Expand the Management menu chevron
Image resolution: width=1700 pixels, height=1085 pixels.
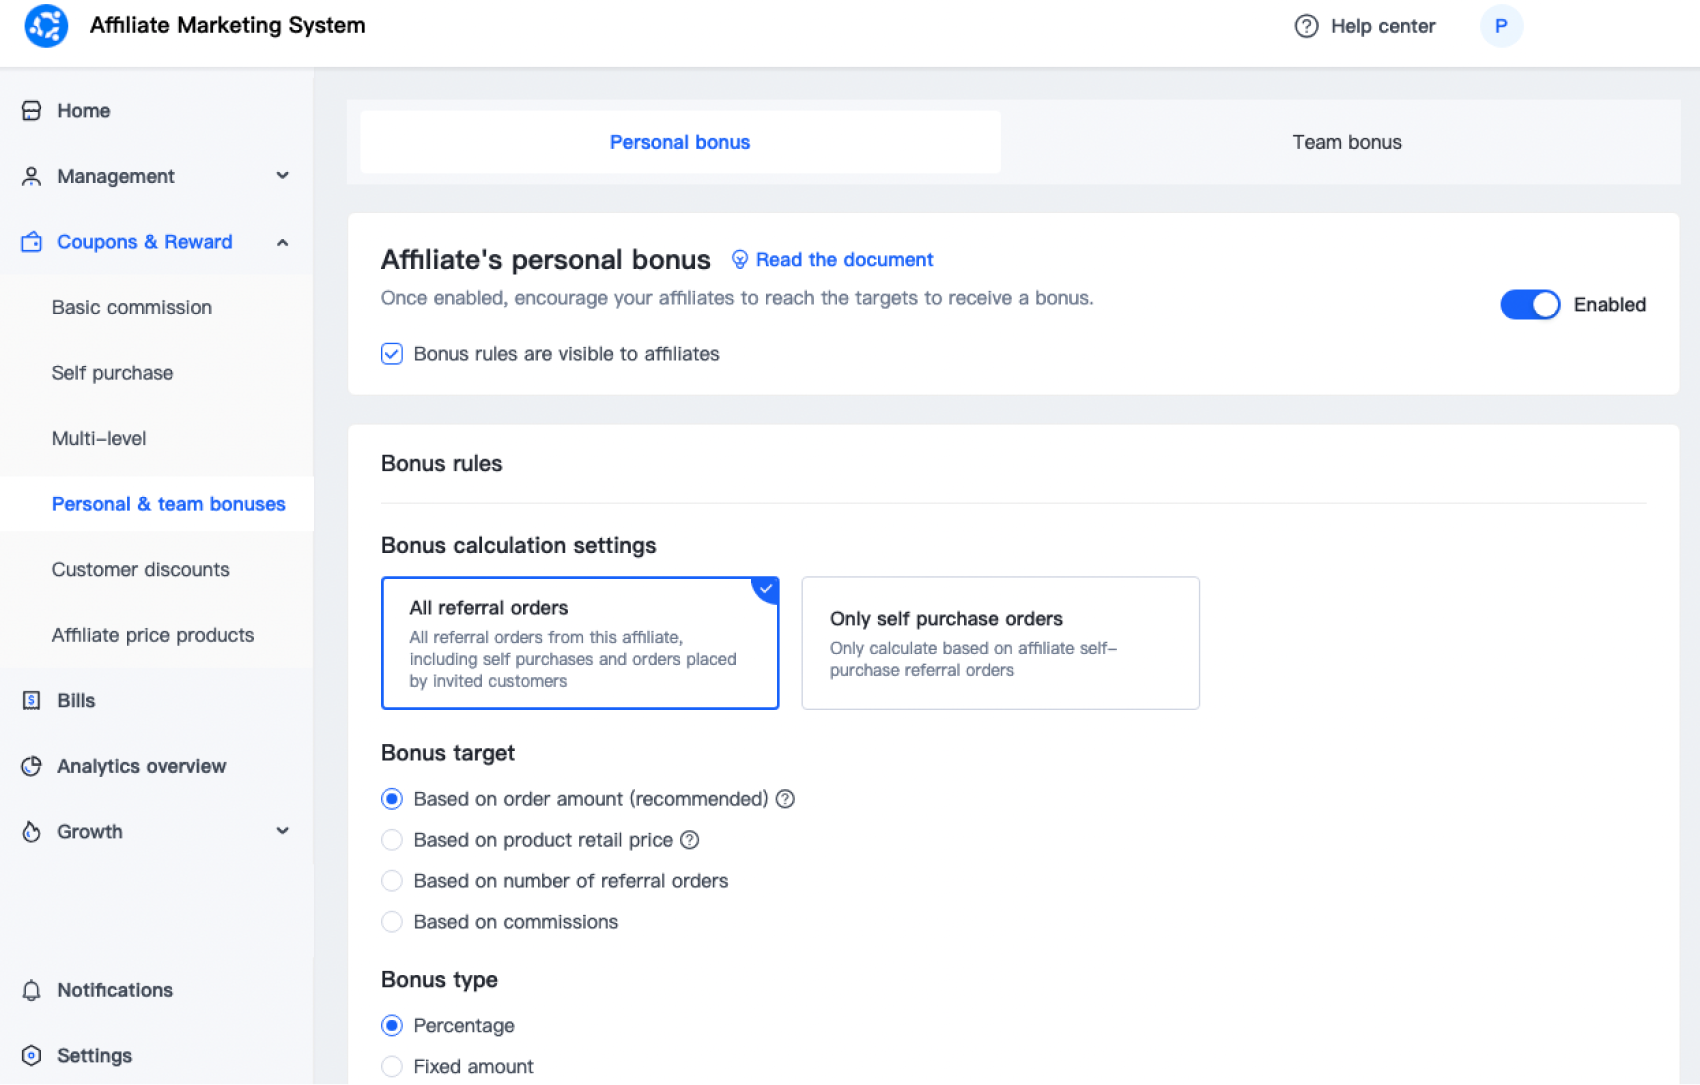pyautogui.click(x=283, y=176)
